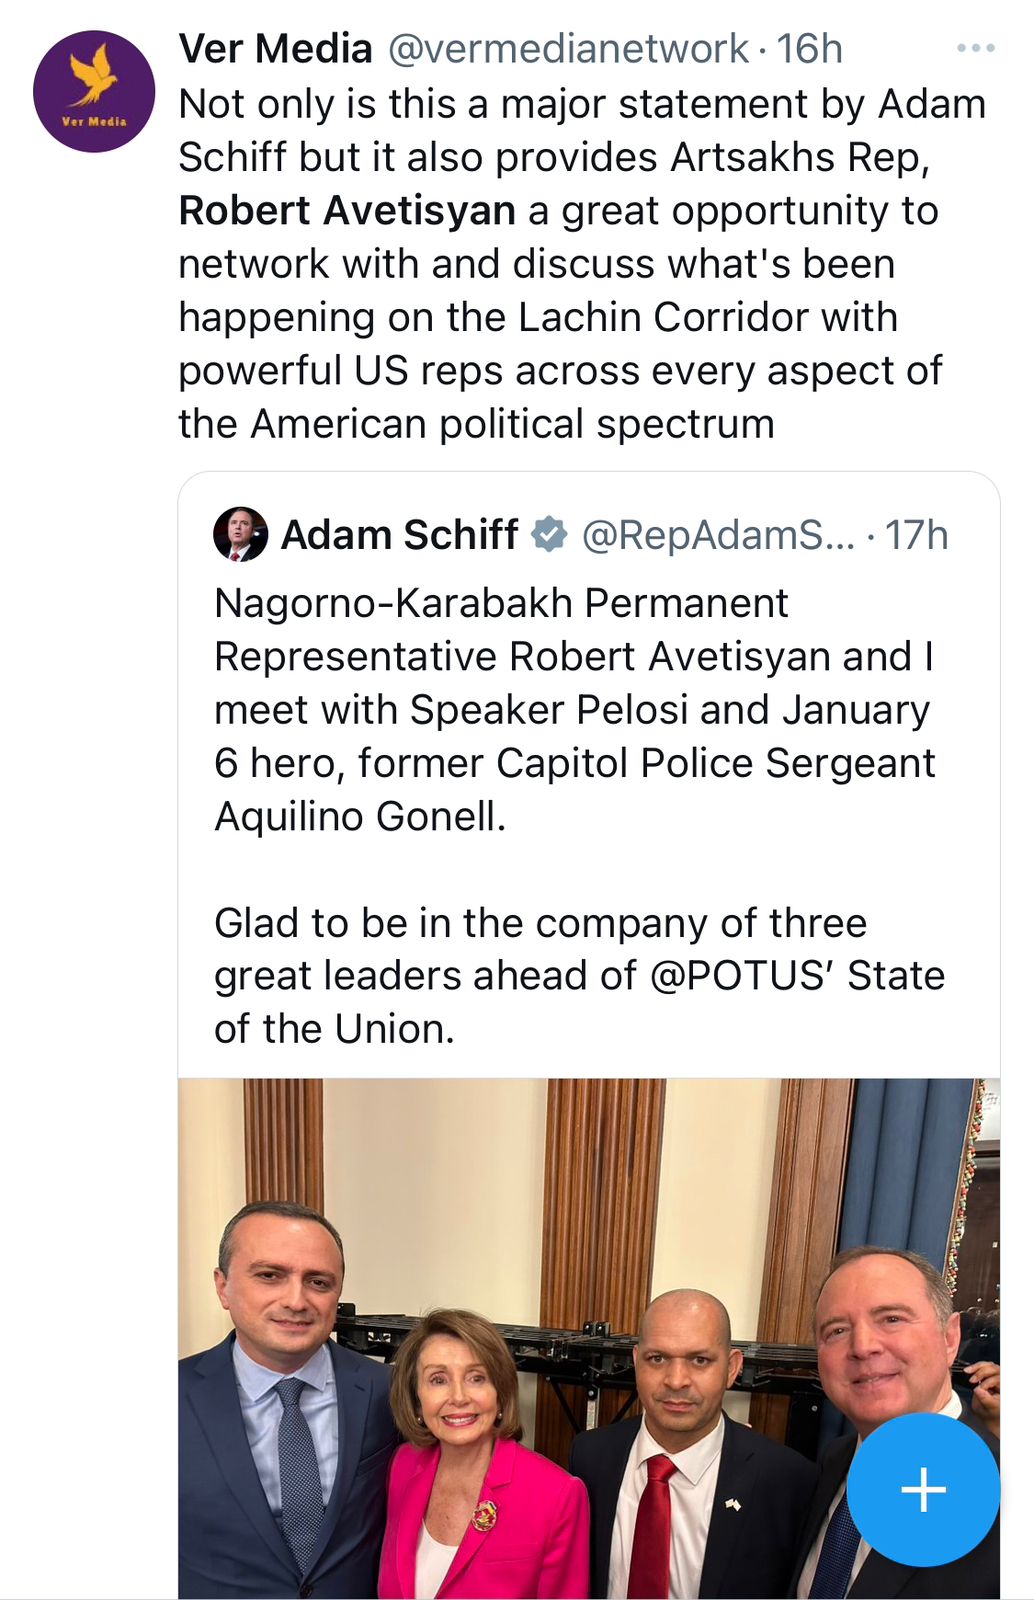The image size is (1034, 1600).
Task: Click the 16h timestamp
Action: coord(809,48)
